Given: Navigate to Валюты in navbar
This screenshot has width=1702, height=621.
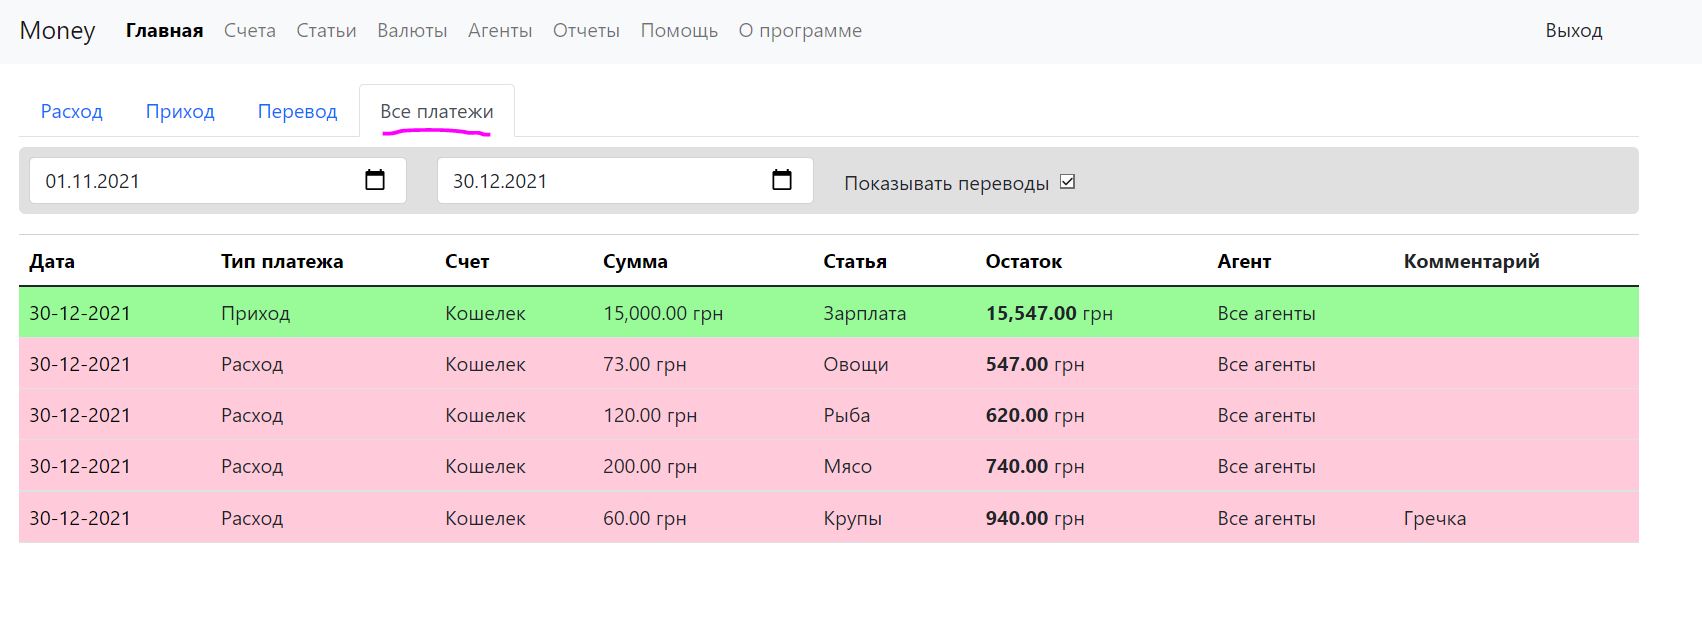Looking at the screenshot, I should tap(412, 31).
